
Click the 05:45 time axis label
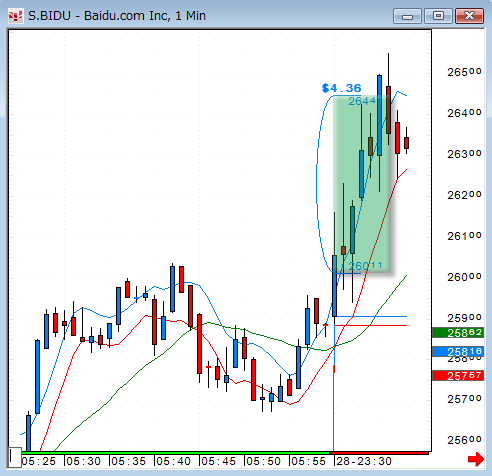[218, 461]
